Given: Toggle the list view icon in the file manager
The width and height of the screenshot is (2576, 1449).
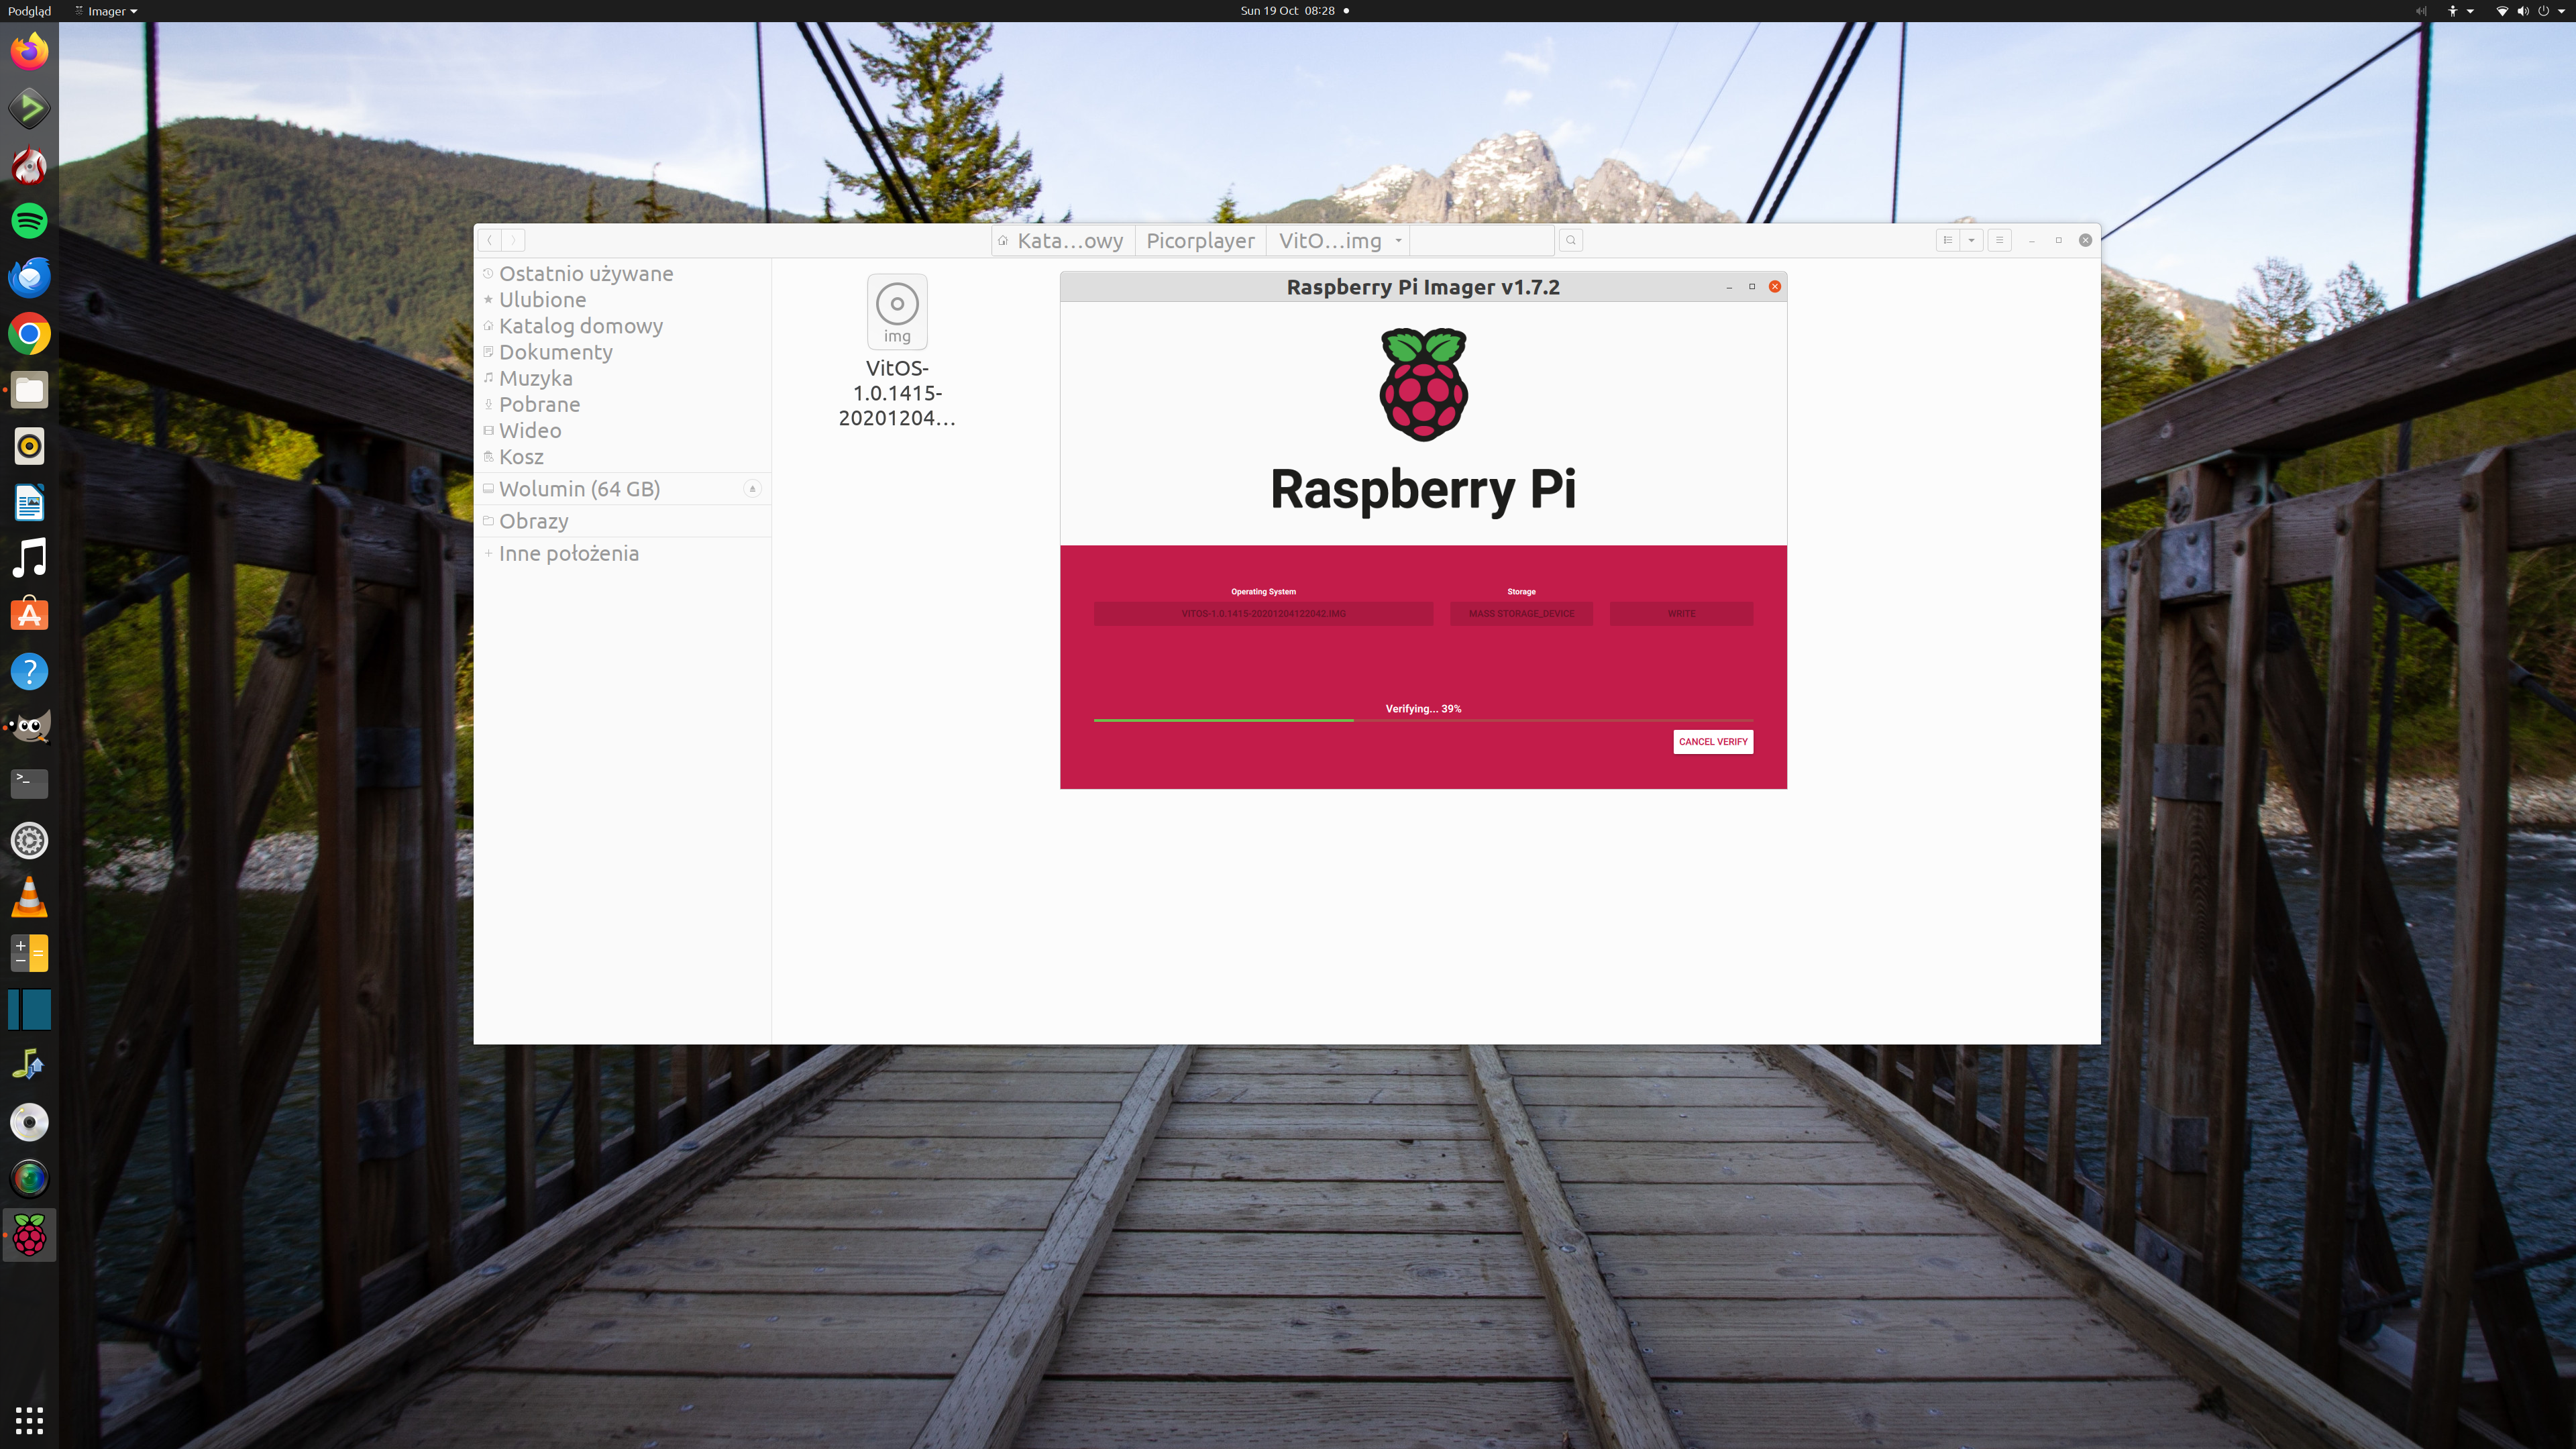Looking at the screenshot, I should 1947,240.
